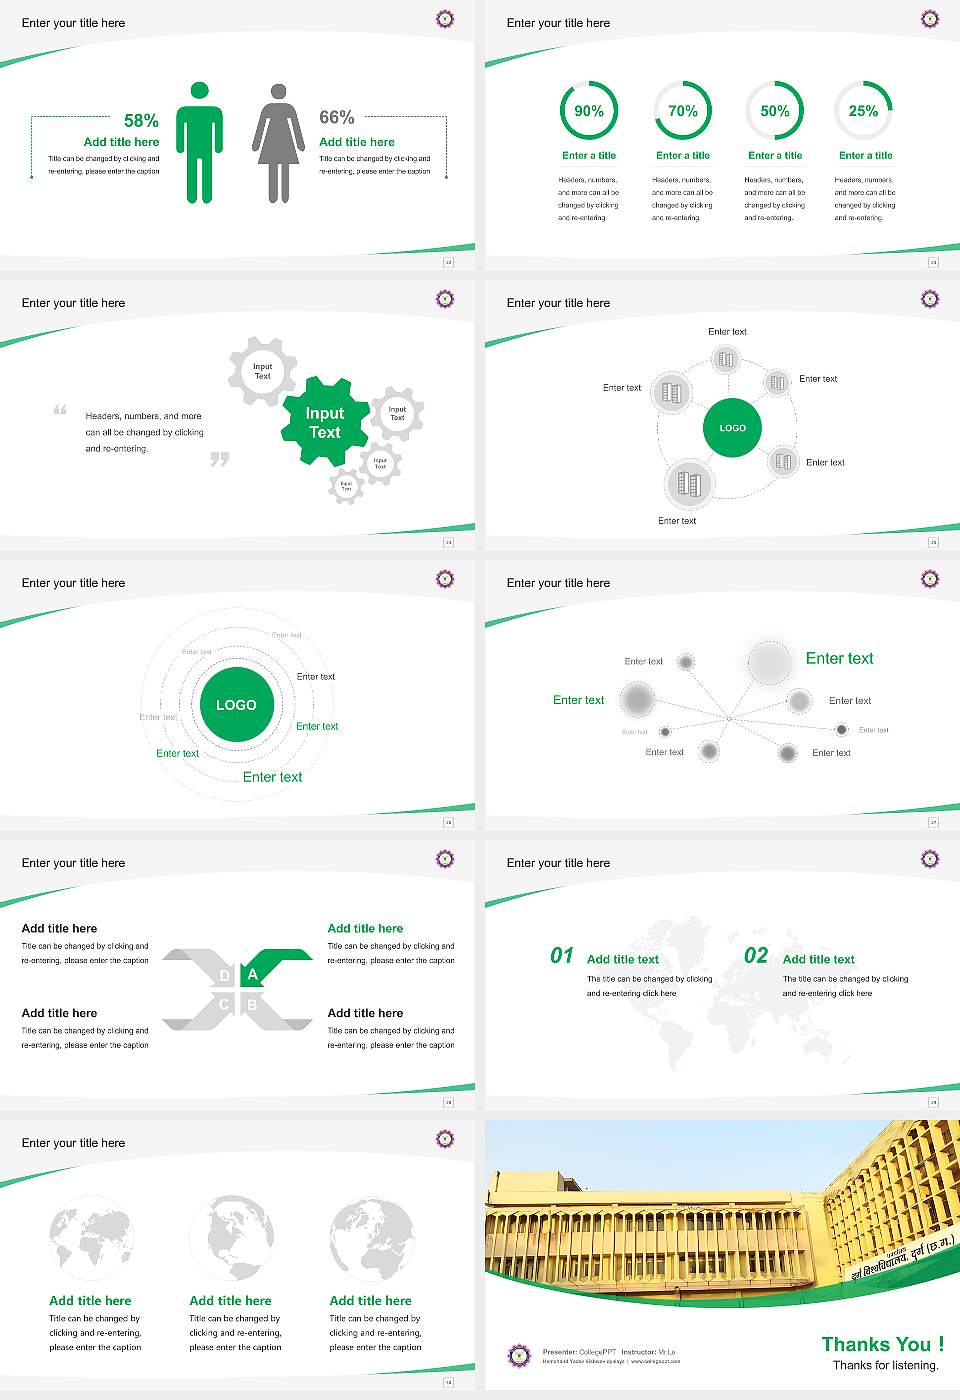Click the gray arrow segment labeled C
Screen dimensions: 960x1400
click(199, 1010)
